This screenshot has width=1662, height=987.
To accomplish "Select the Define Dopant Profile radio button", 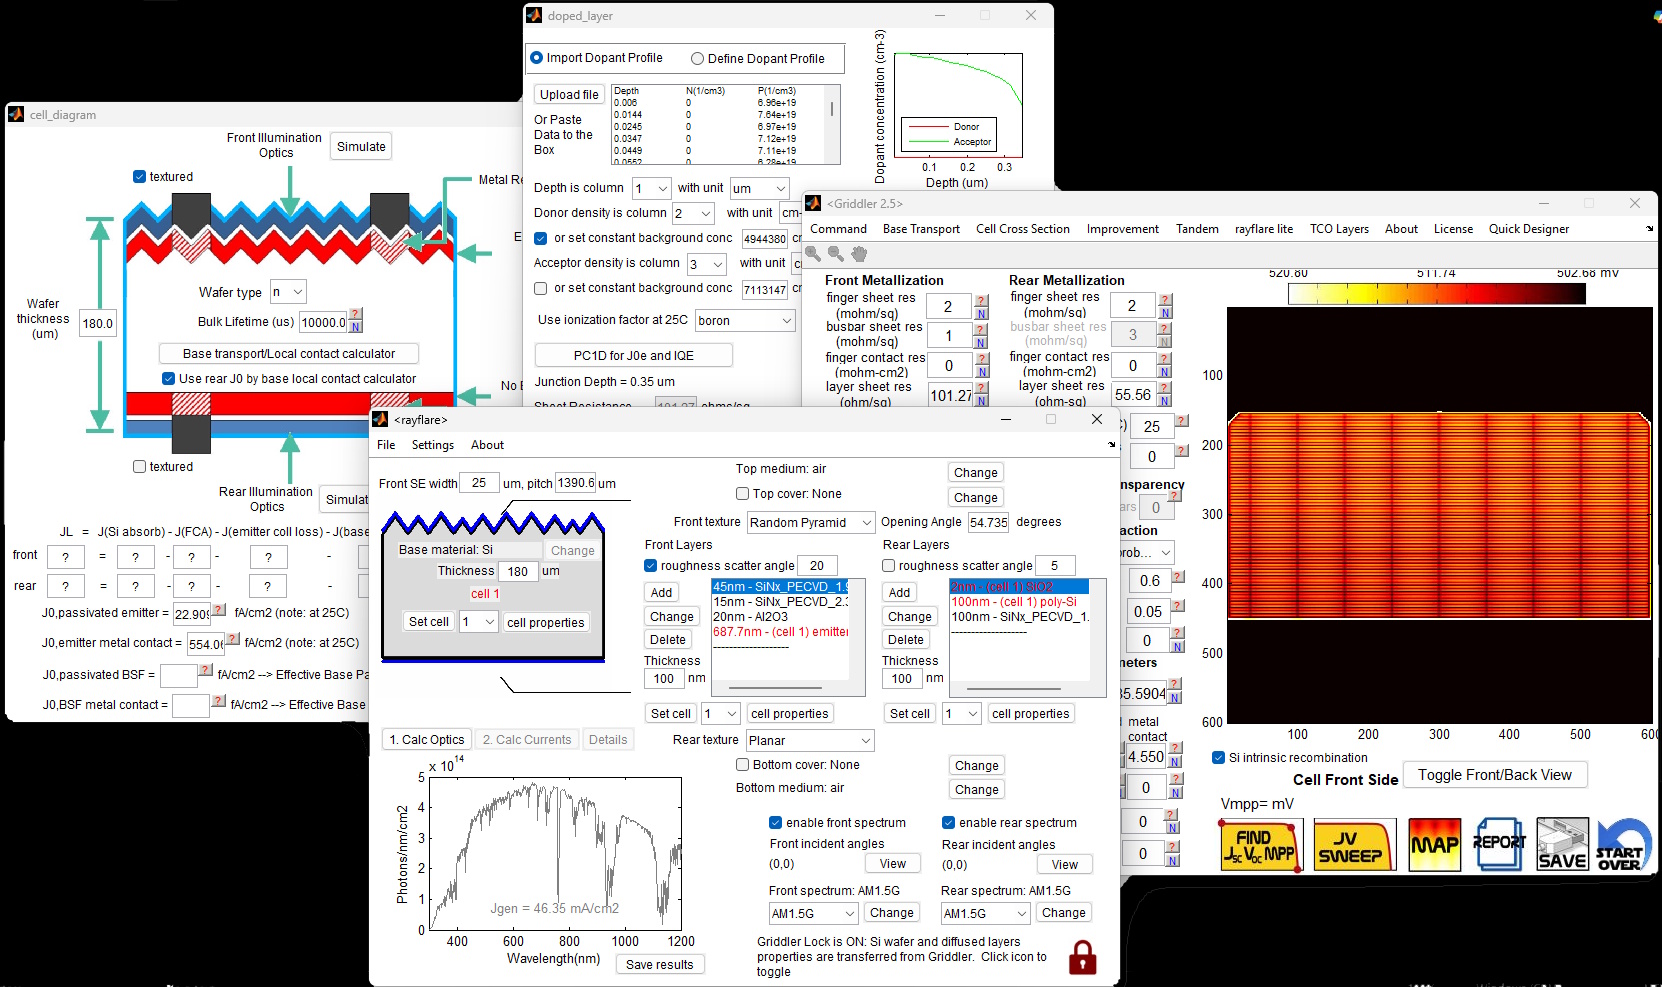I will point(697,59).
